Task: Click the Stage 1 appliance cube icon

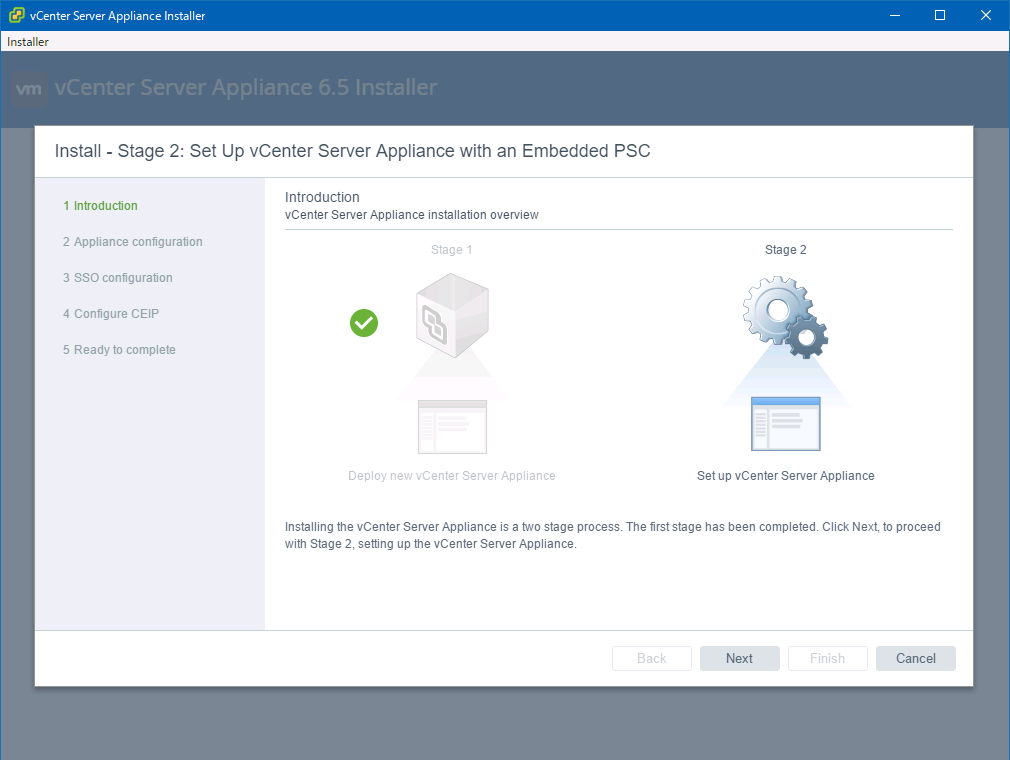Action: (x=452, y=316)
